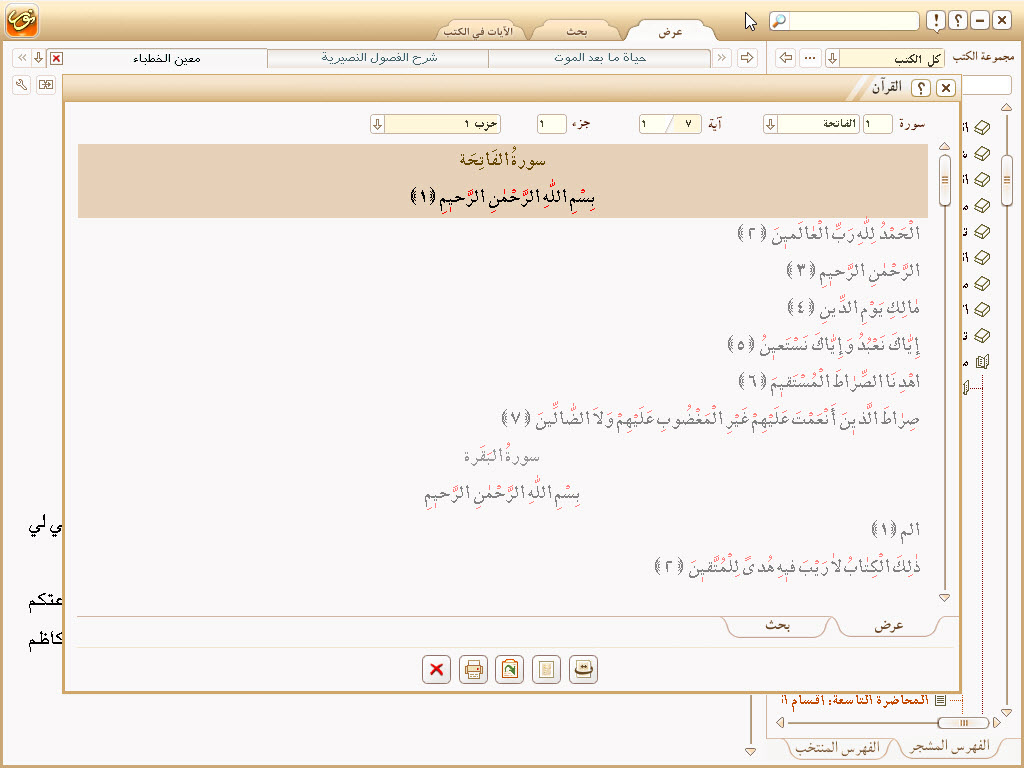
Task: Switch to the الآيات في الكتب tab
Action: click(x=478, y=31)
